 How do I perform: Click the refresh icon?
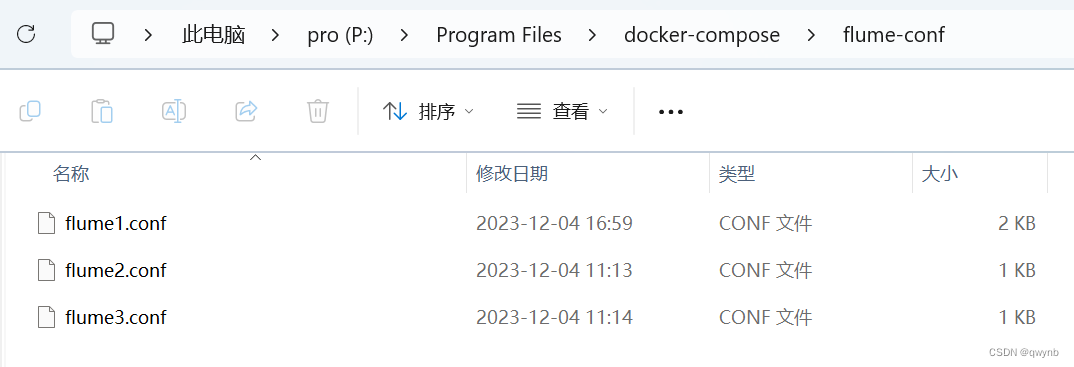[x=26, y=34]
